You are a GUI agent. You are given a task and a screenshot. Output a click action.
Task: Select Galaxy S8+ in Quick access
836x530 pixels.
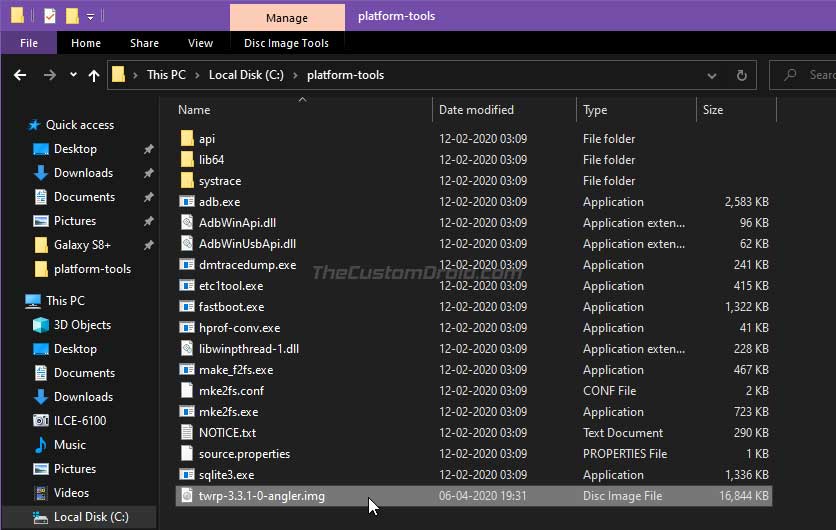(82, 245)
